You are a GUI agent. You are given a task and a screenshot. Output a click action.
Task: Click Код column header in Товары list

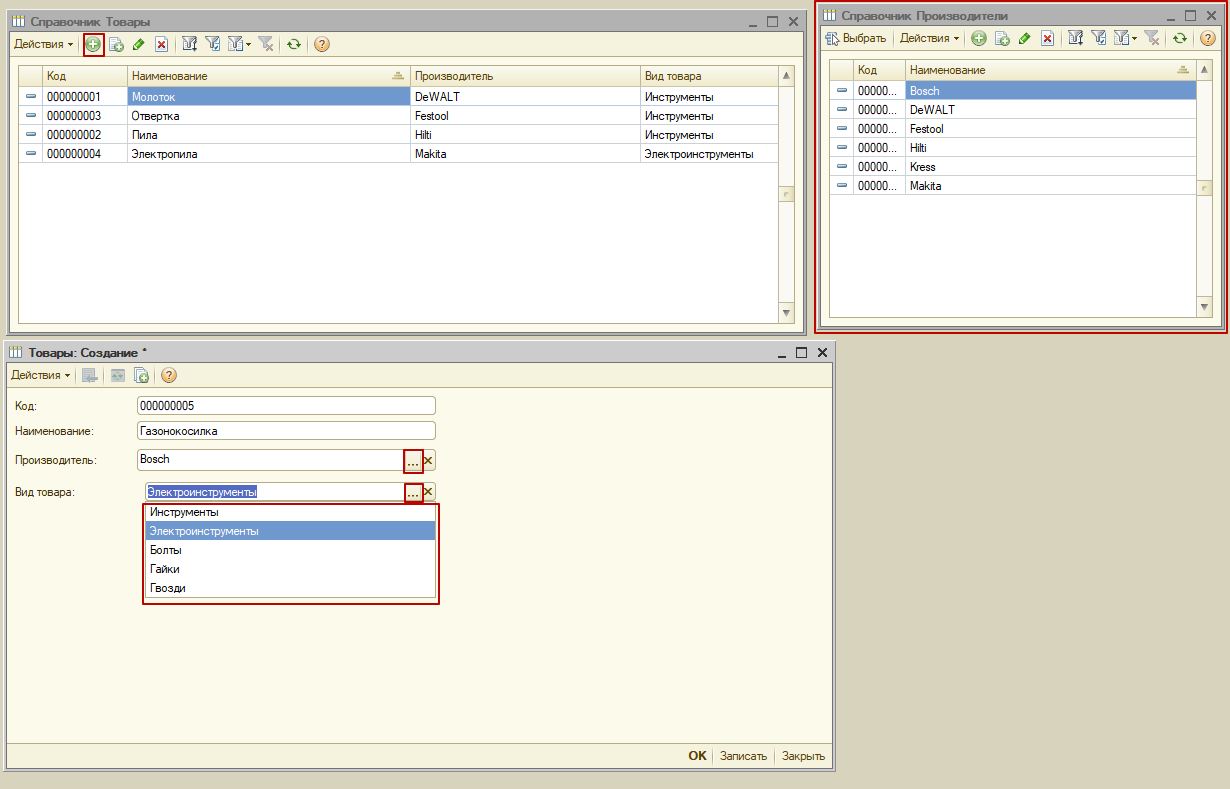pos(85,76)
